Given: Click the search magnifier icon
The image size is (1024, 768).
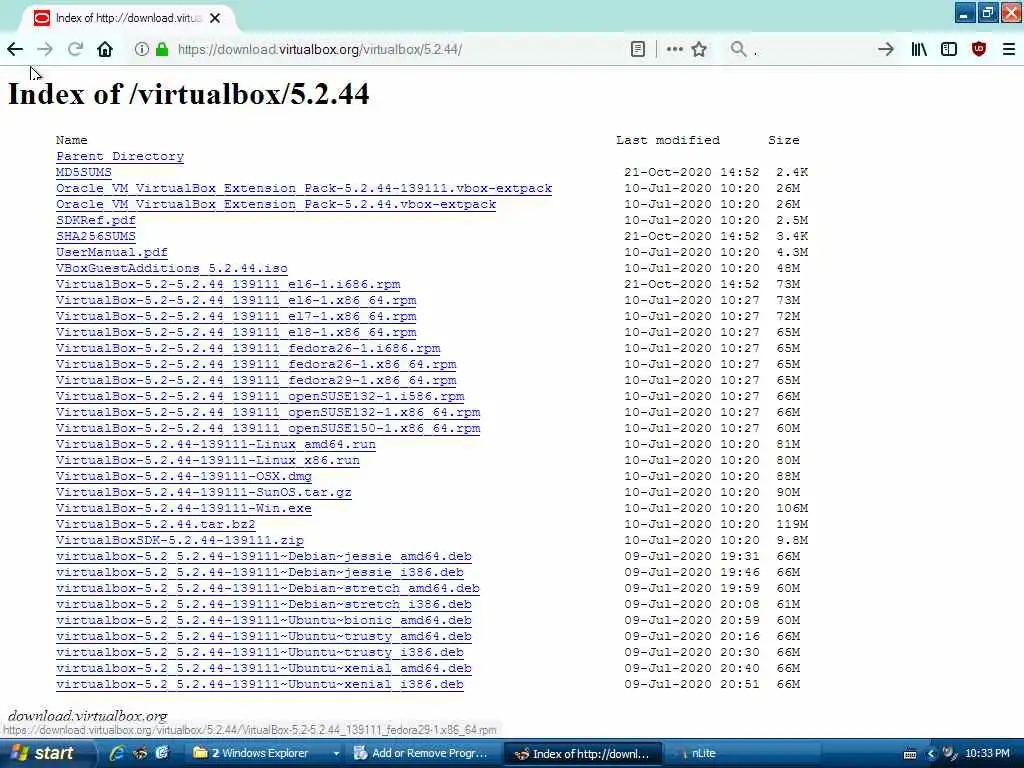Looking at the screenshot, I should click(x=739, y=49).
